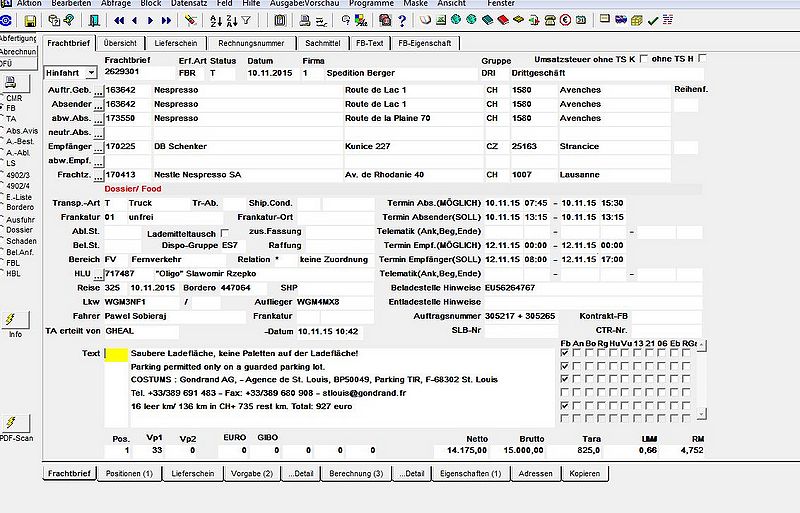Screen dimensions: 800x513
Task: Toggle the Lademitteltausch checkbox
Action: tap(224, 233)
